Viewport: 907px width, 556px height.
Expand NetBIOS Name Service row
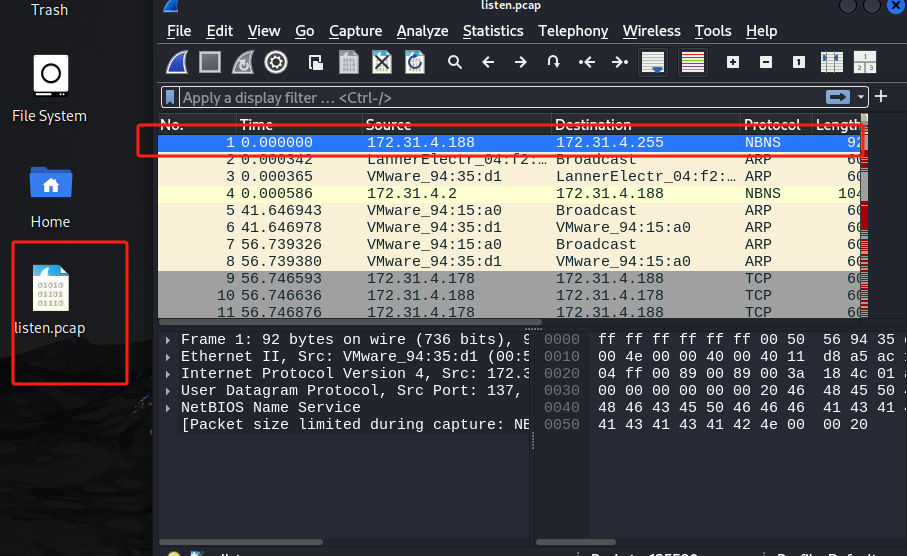[168, 408]
